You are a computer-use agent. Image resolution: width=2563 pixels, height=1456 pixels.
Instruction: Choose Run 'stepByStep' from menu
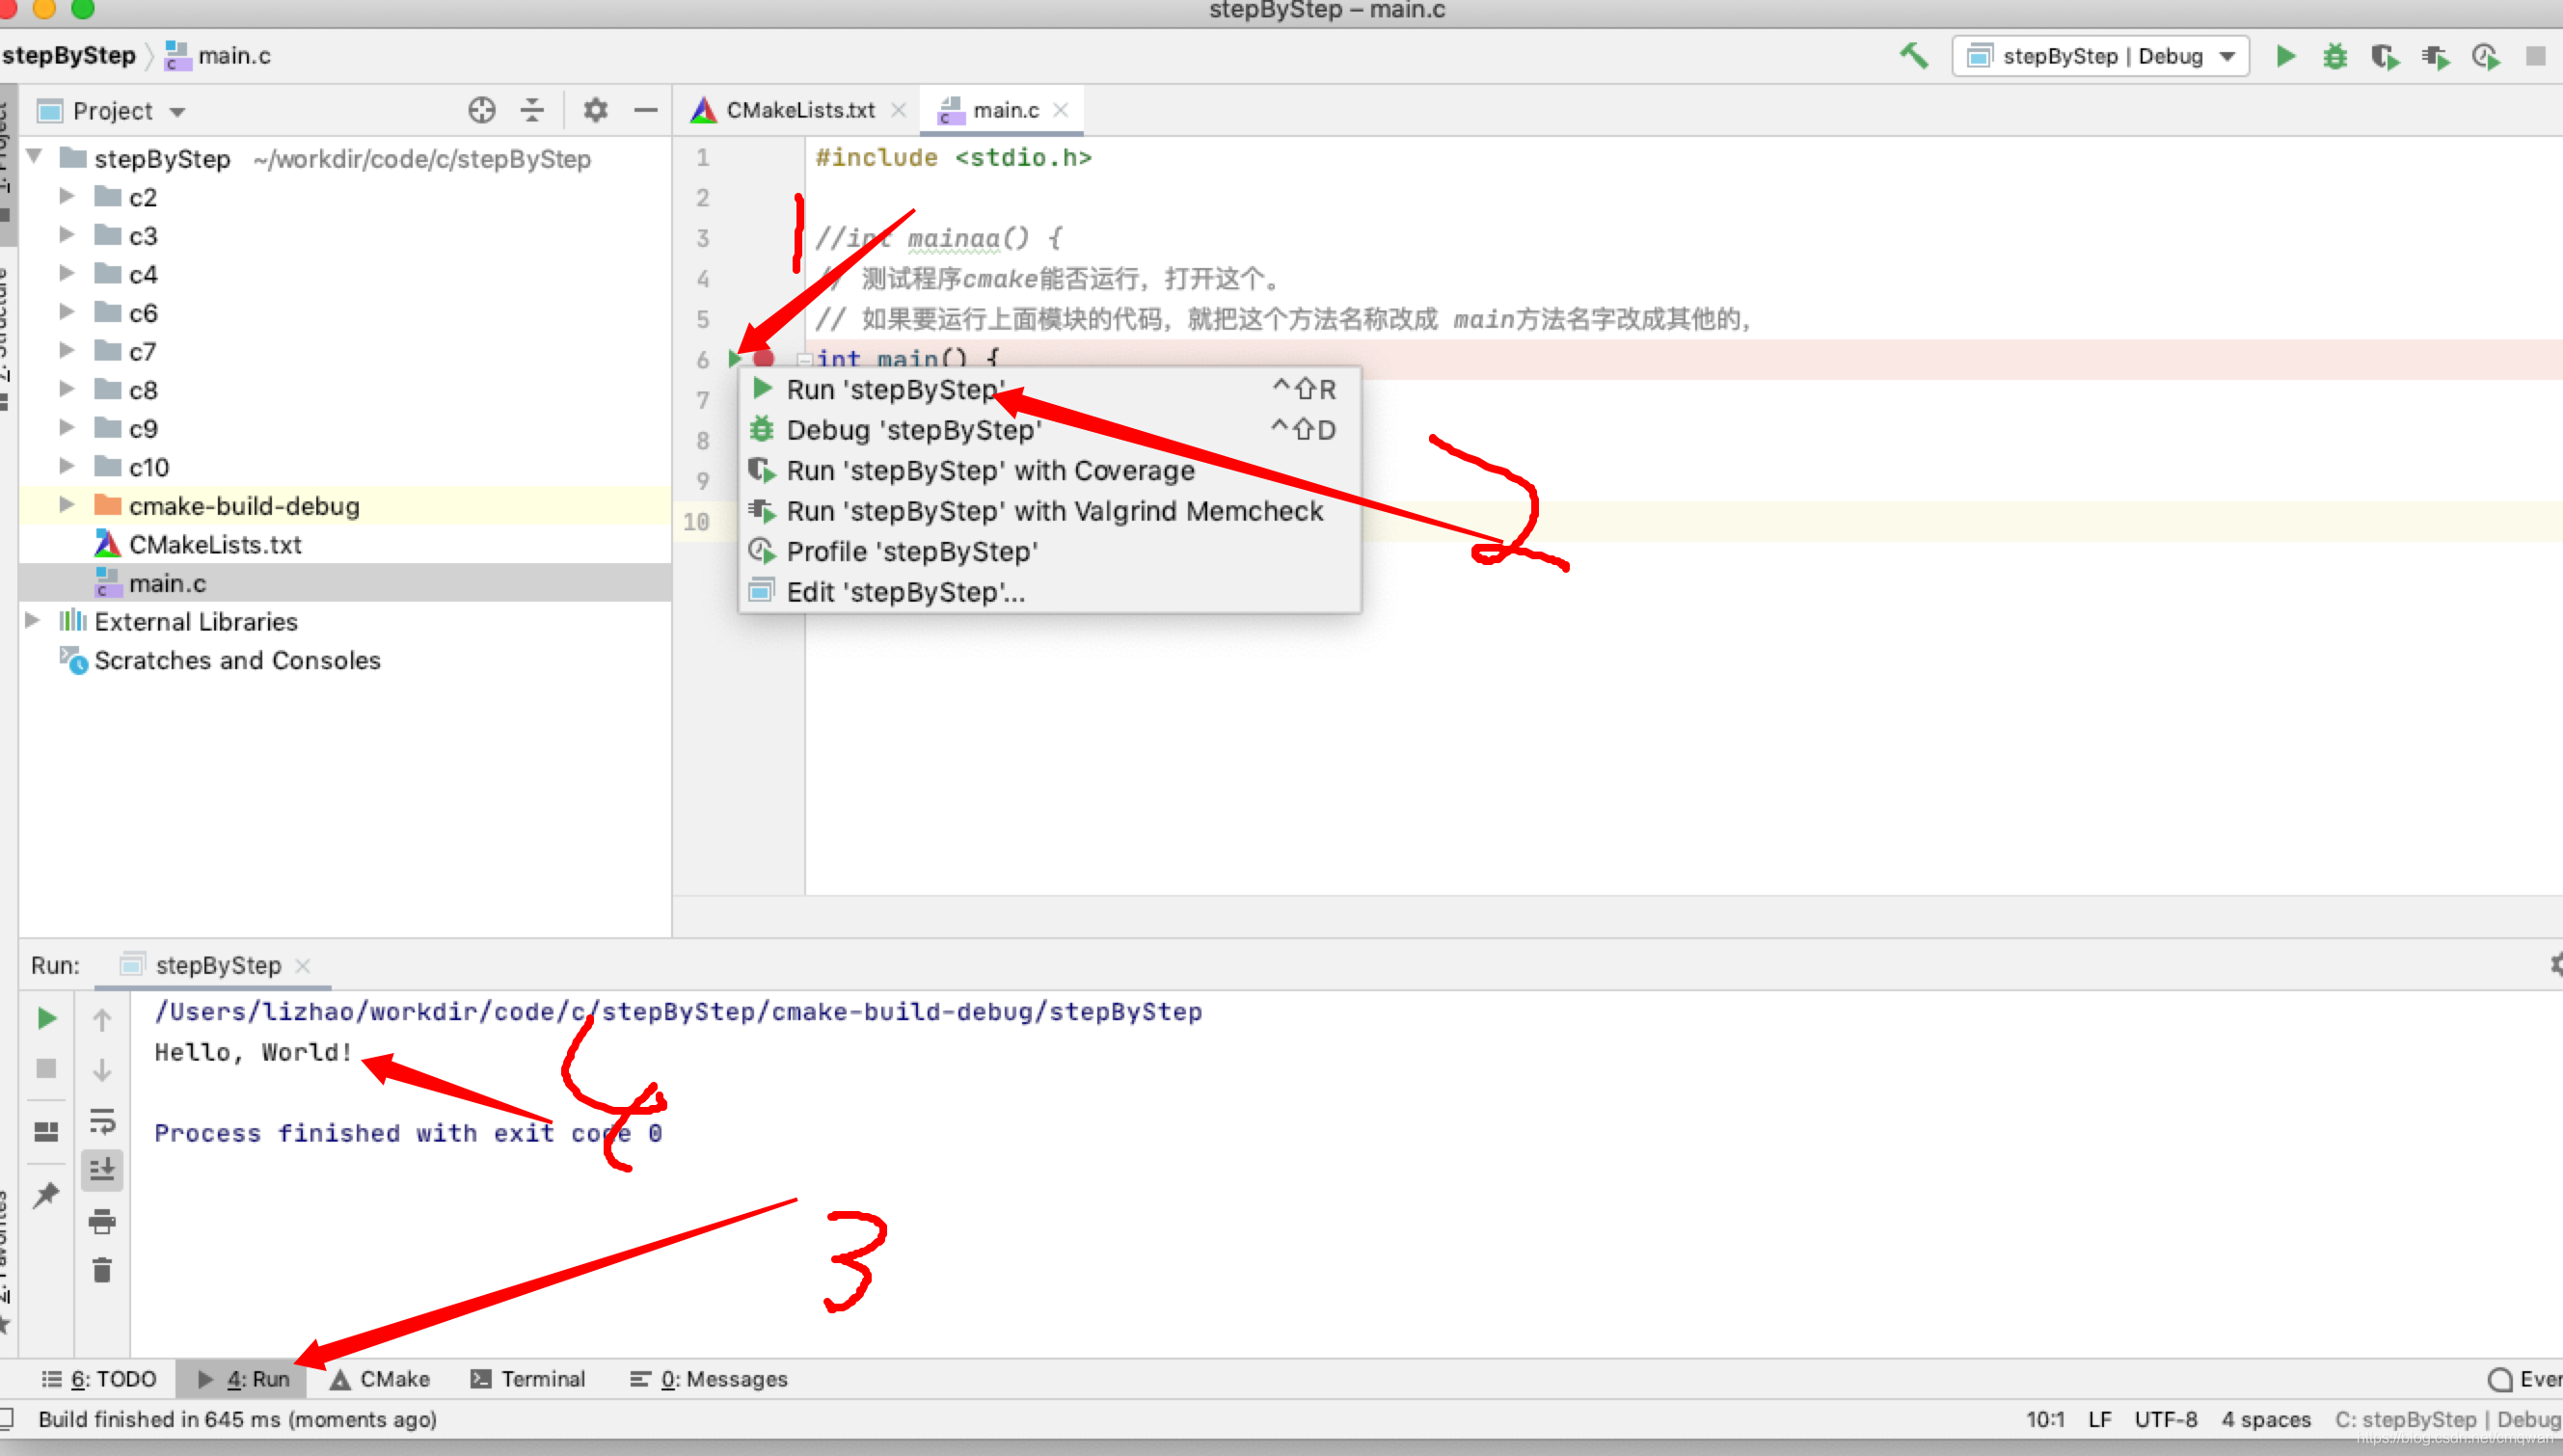1050,389
